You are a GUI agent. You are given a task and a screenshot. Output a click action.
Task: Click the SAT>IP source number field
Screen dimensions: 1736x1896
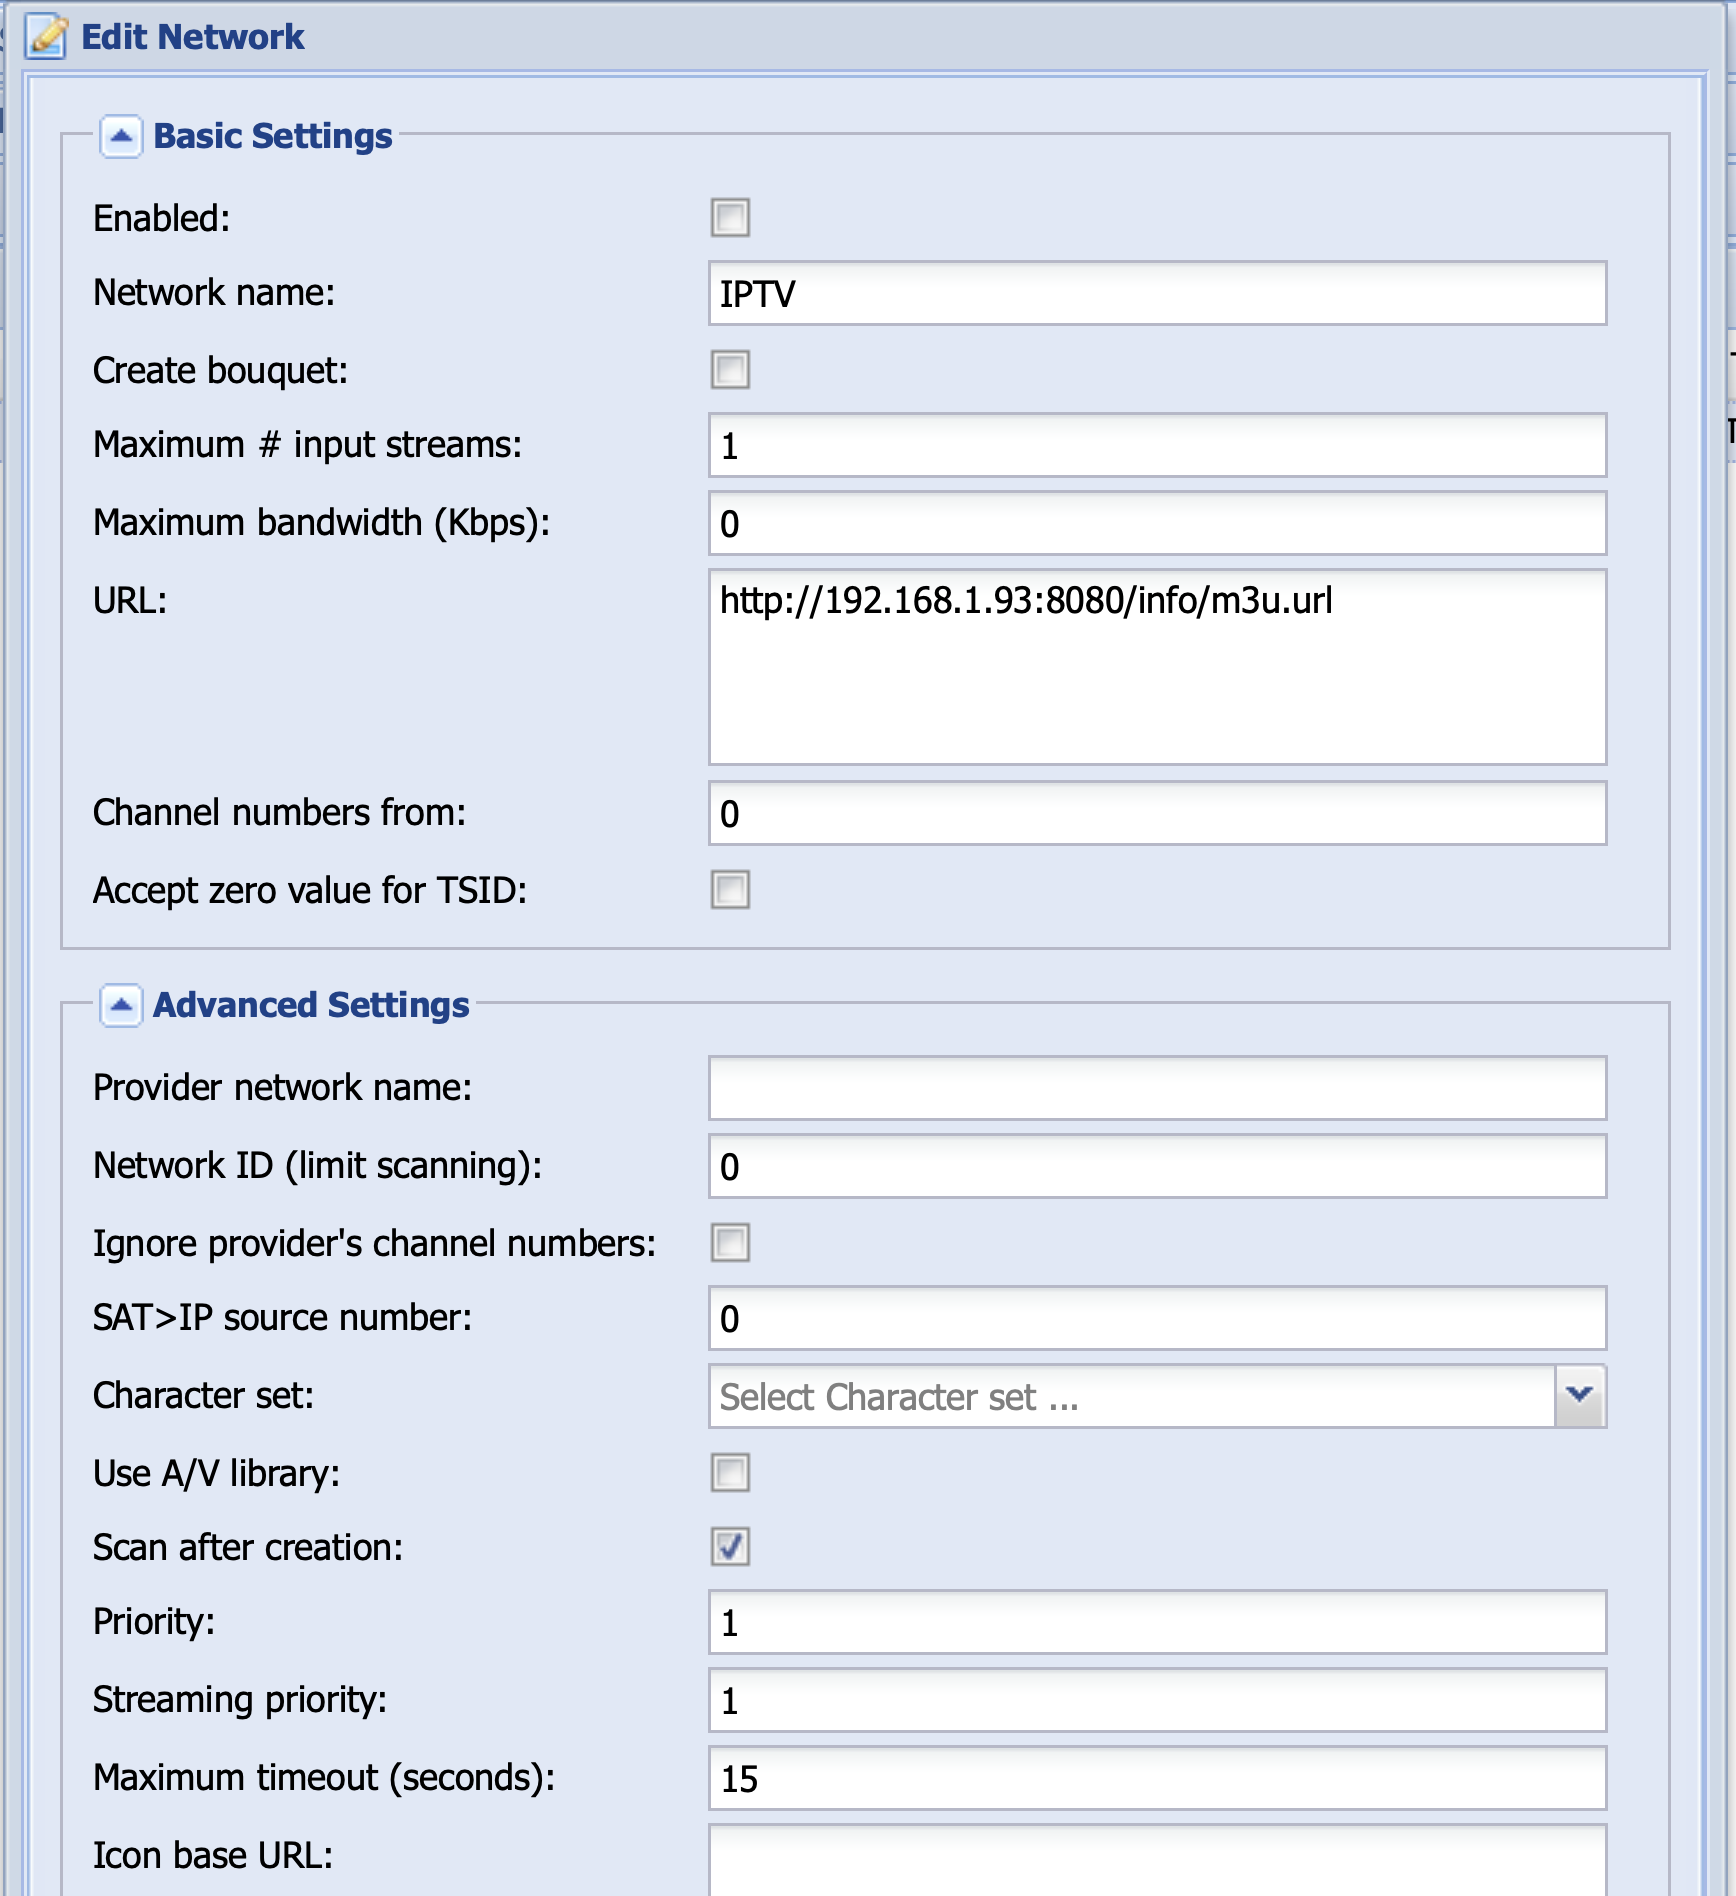click(1155, 1319)
